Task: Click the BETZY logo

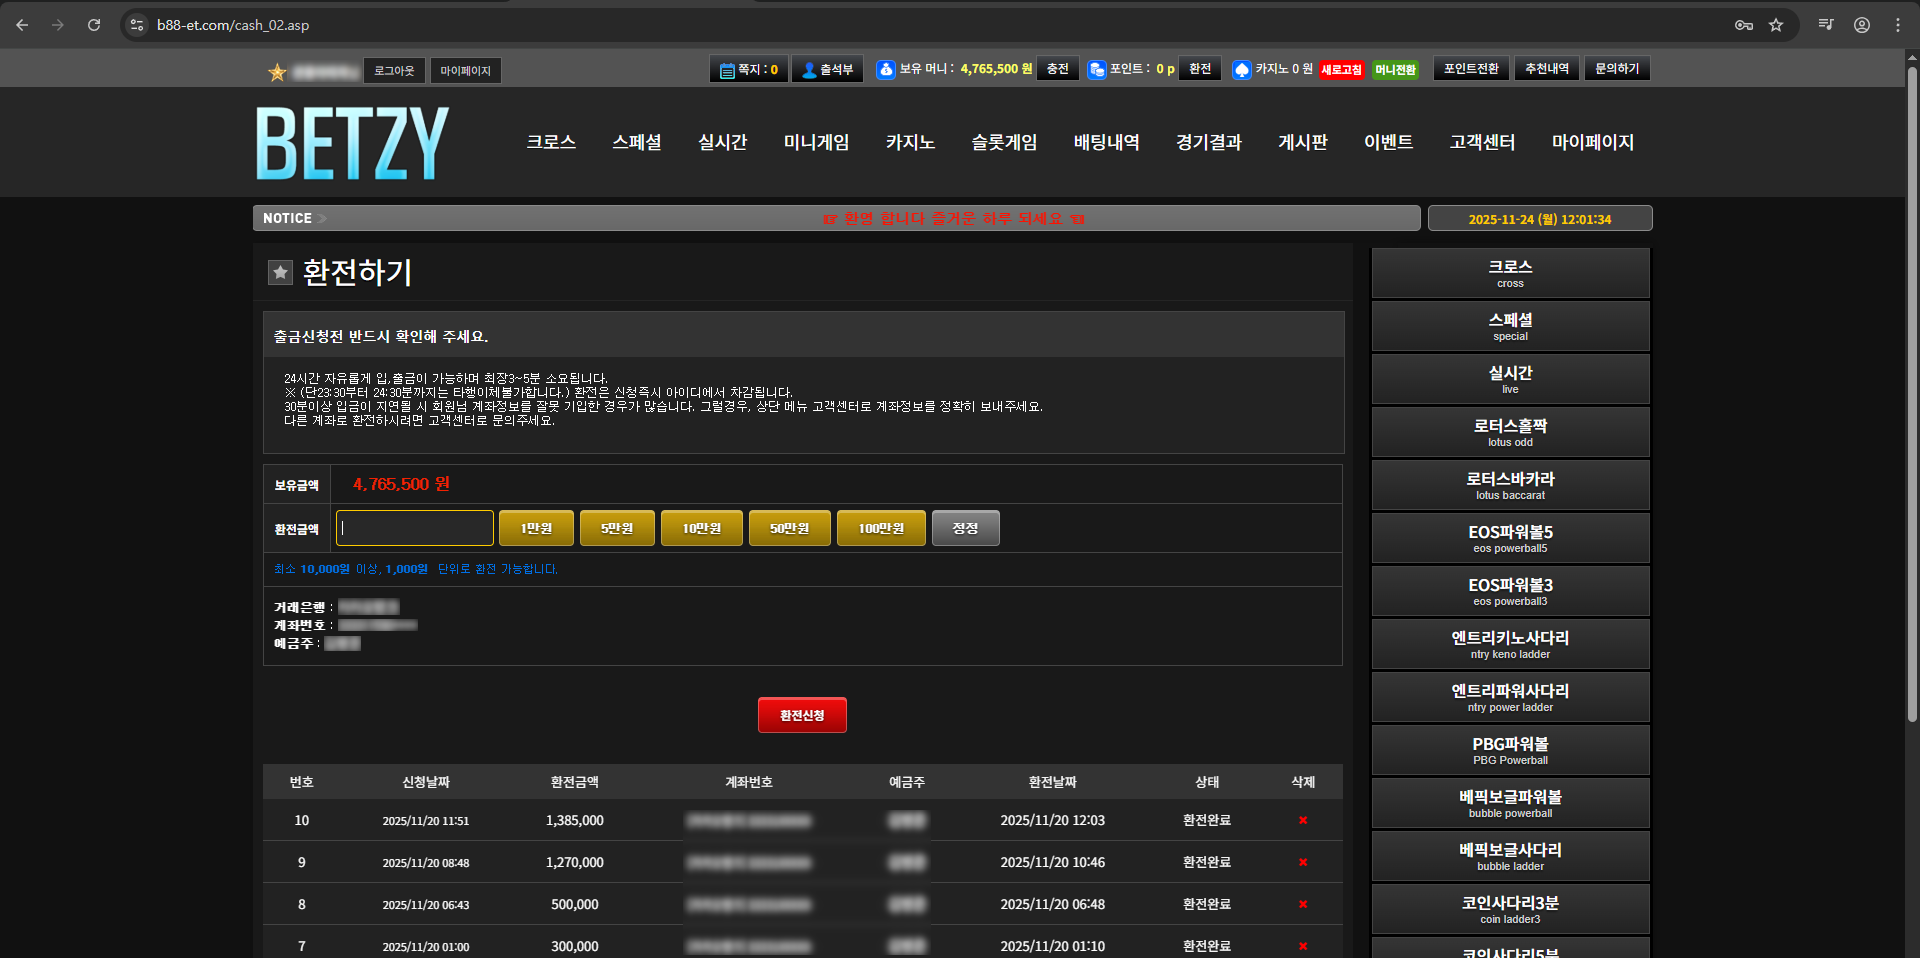Action: pyautogui.click(x=352, y=144)
